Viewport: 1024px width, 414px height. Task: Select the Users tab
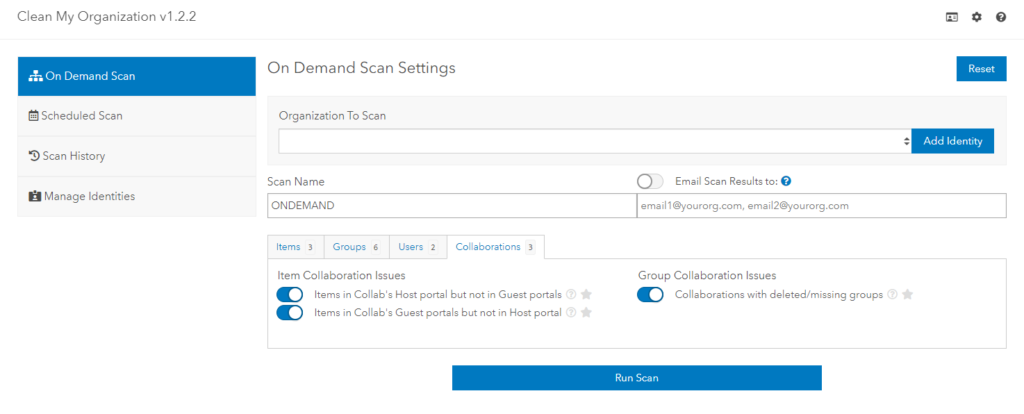point(417,247)
